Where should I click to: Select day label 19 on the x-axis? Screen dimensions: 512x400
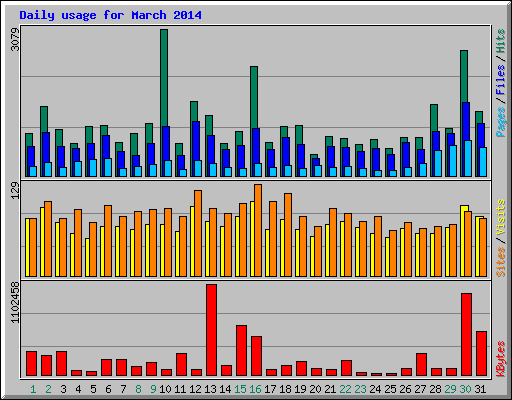click(x=300, y=389)
